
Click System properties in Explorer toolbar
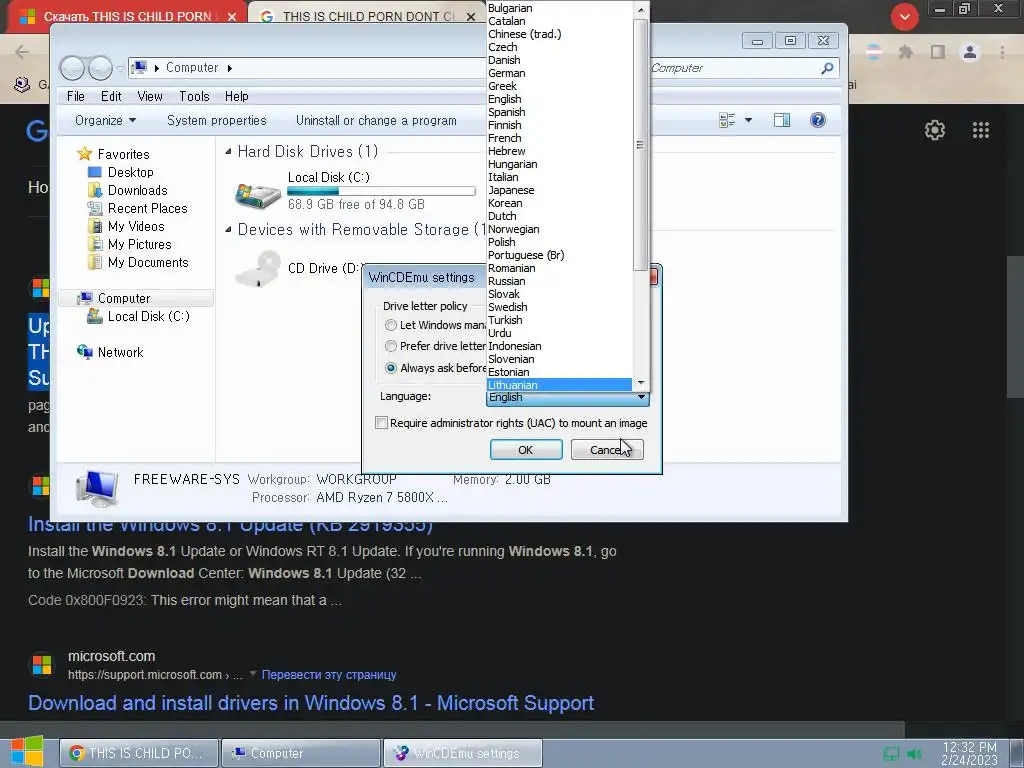(x=217, y=120)
